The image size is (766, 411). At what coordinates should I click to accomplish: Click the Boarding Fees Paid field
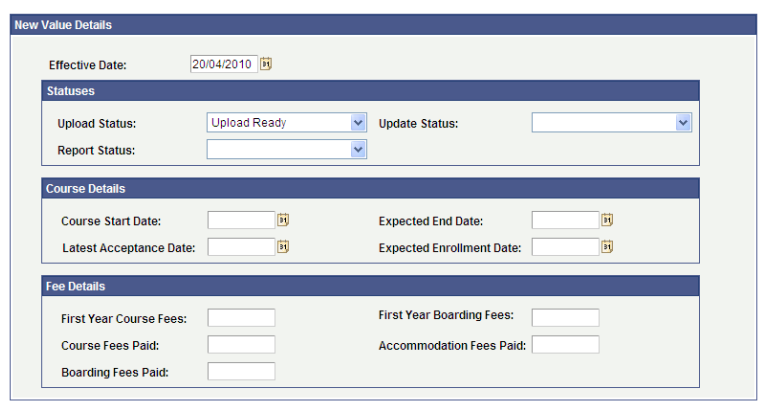pos(241,371)
